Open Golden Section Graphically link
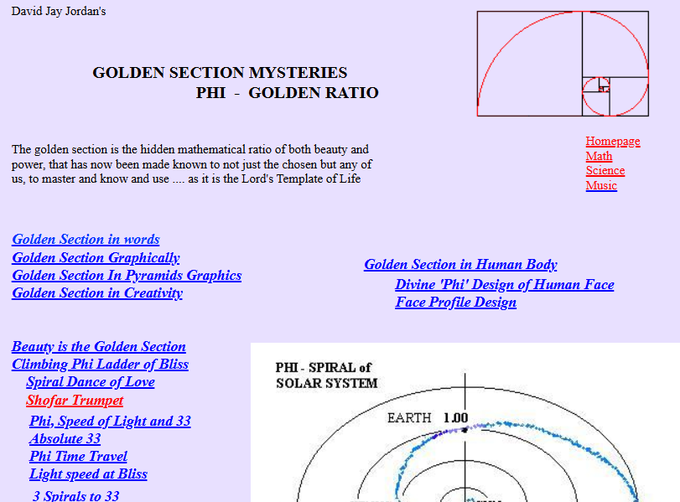The height and width of the screenshot is (502, 680). pyautogui.click(x=95, y=258)
